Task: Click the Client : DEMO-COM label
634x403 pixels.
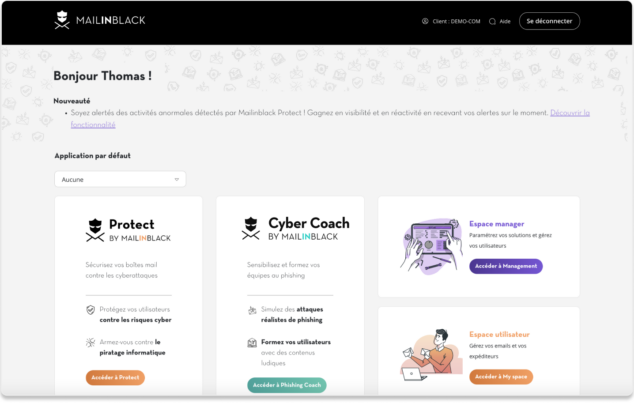Action: coord(456,21)
